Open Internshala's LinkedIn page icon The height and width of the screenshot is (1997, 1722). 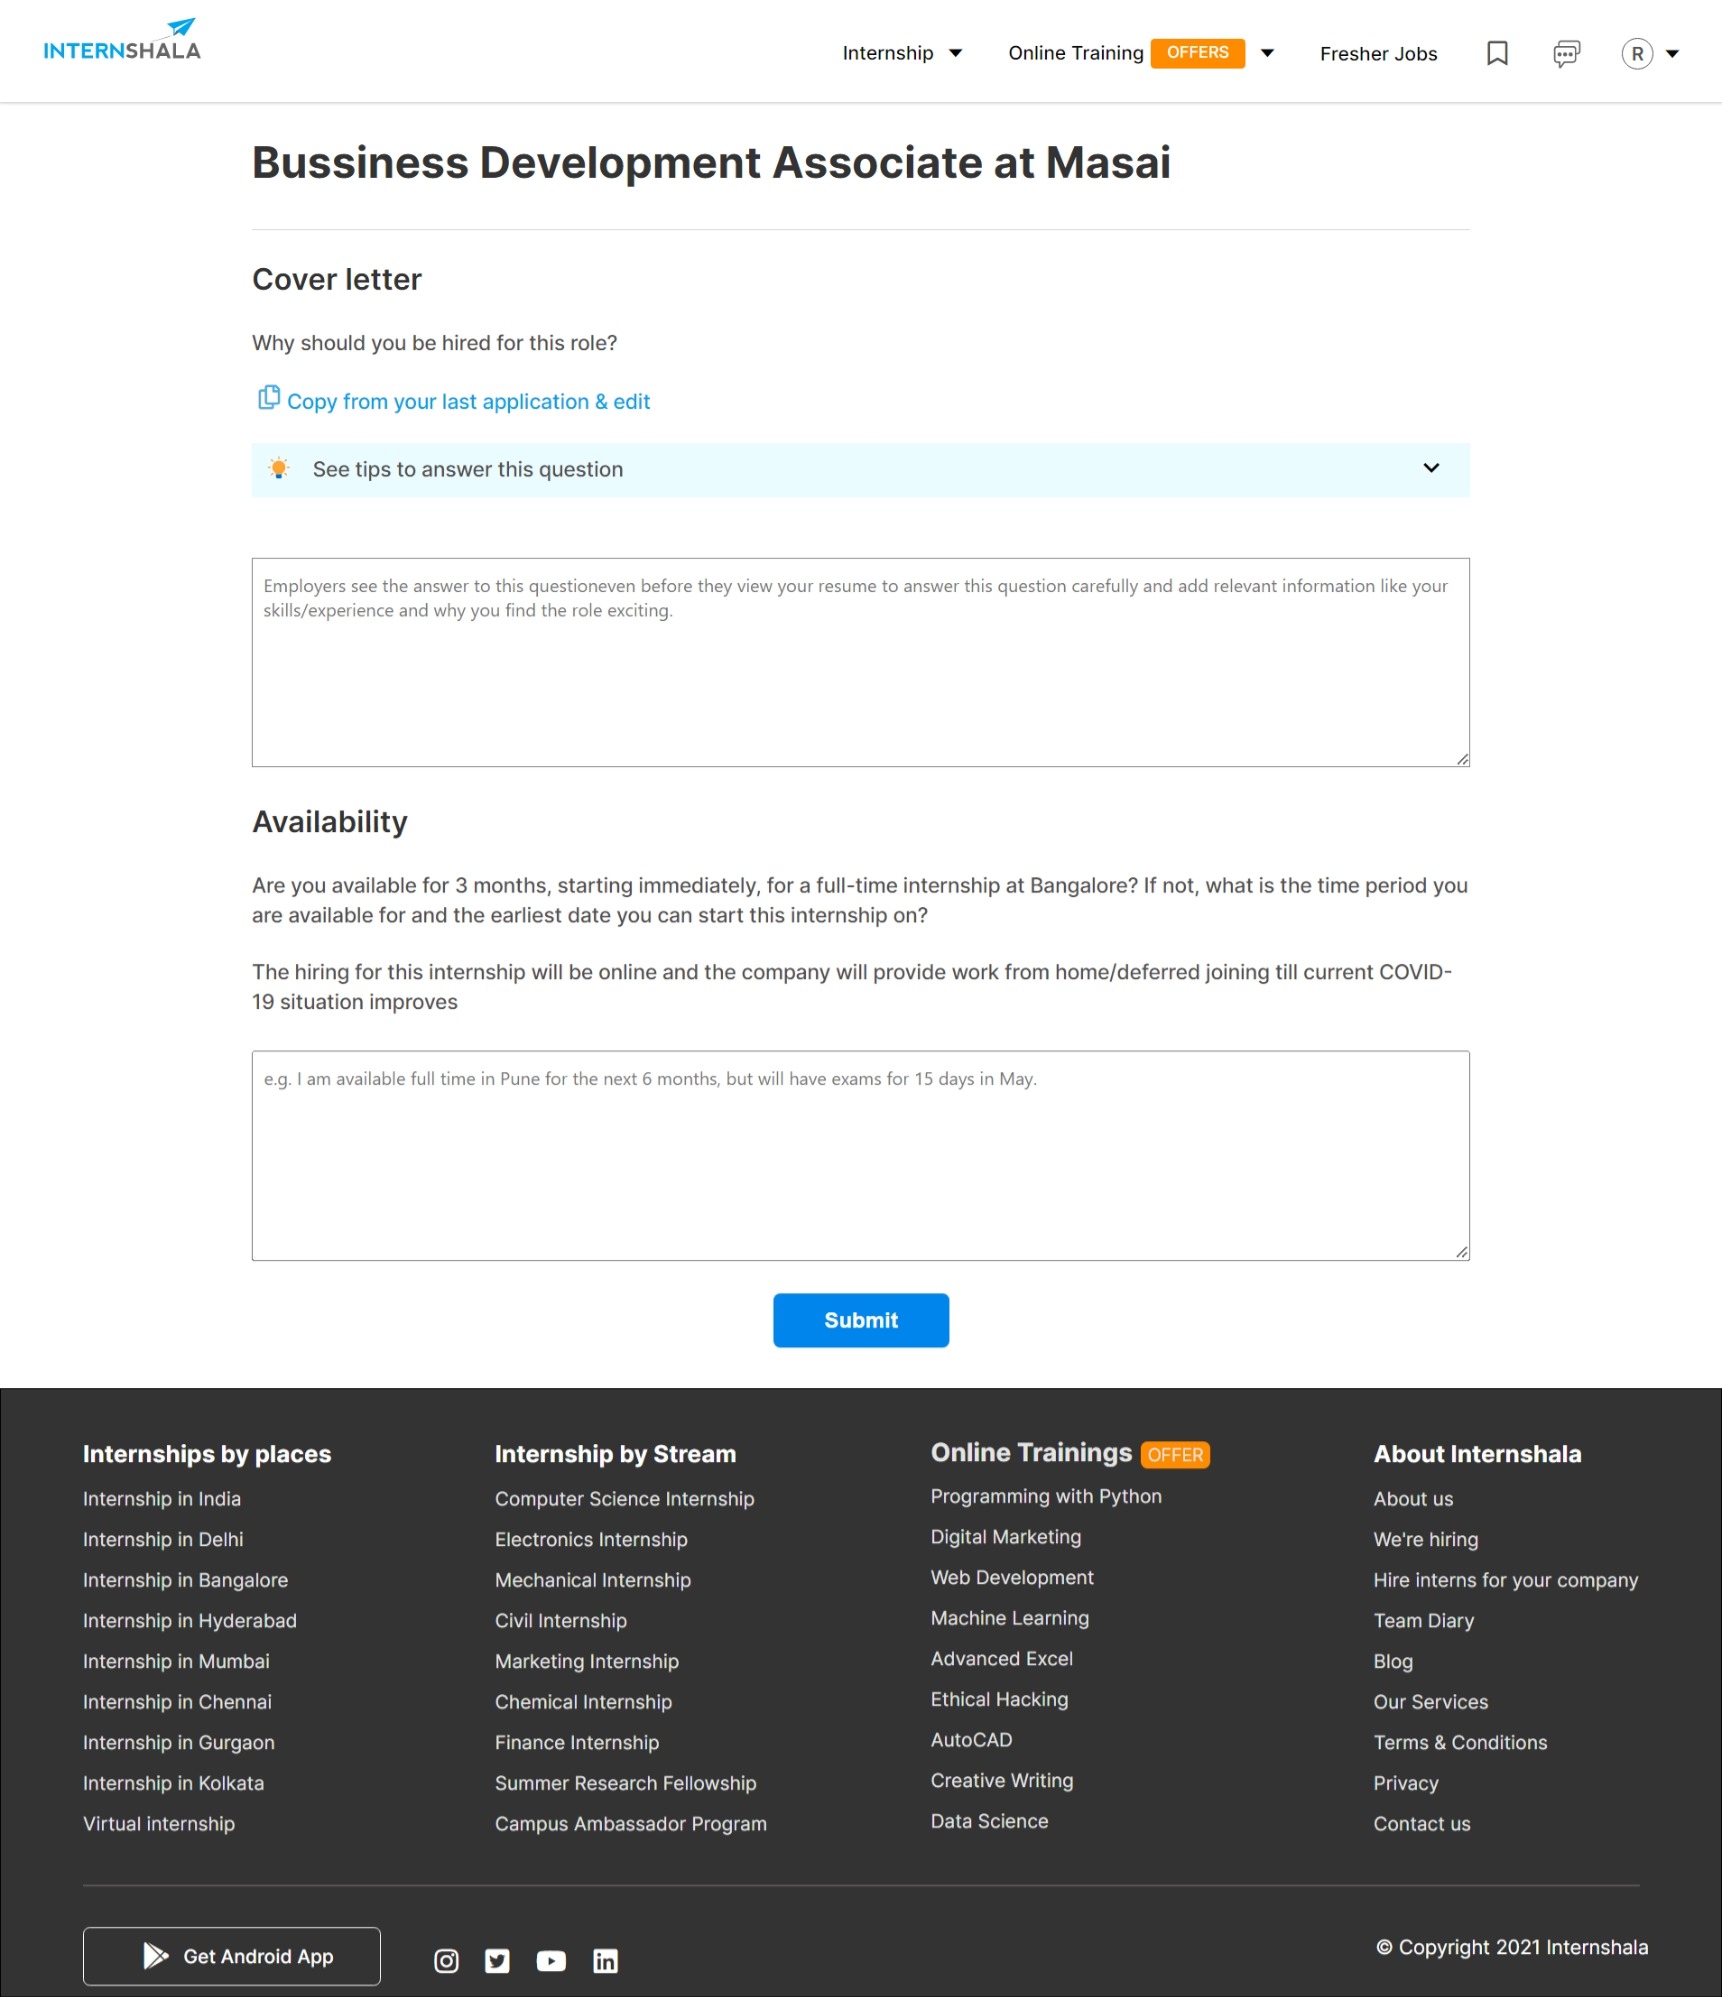(x=605, y=1961)
